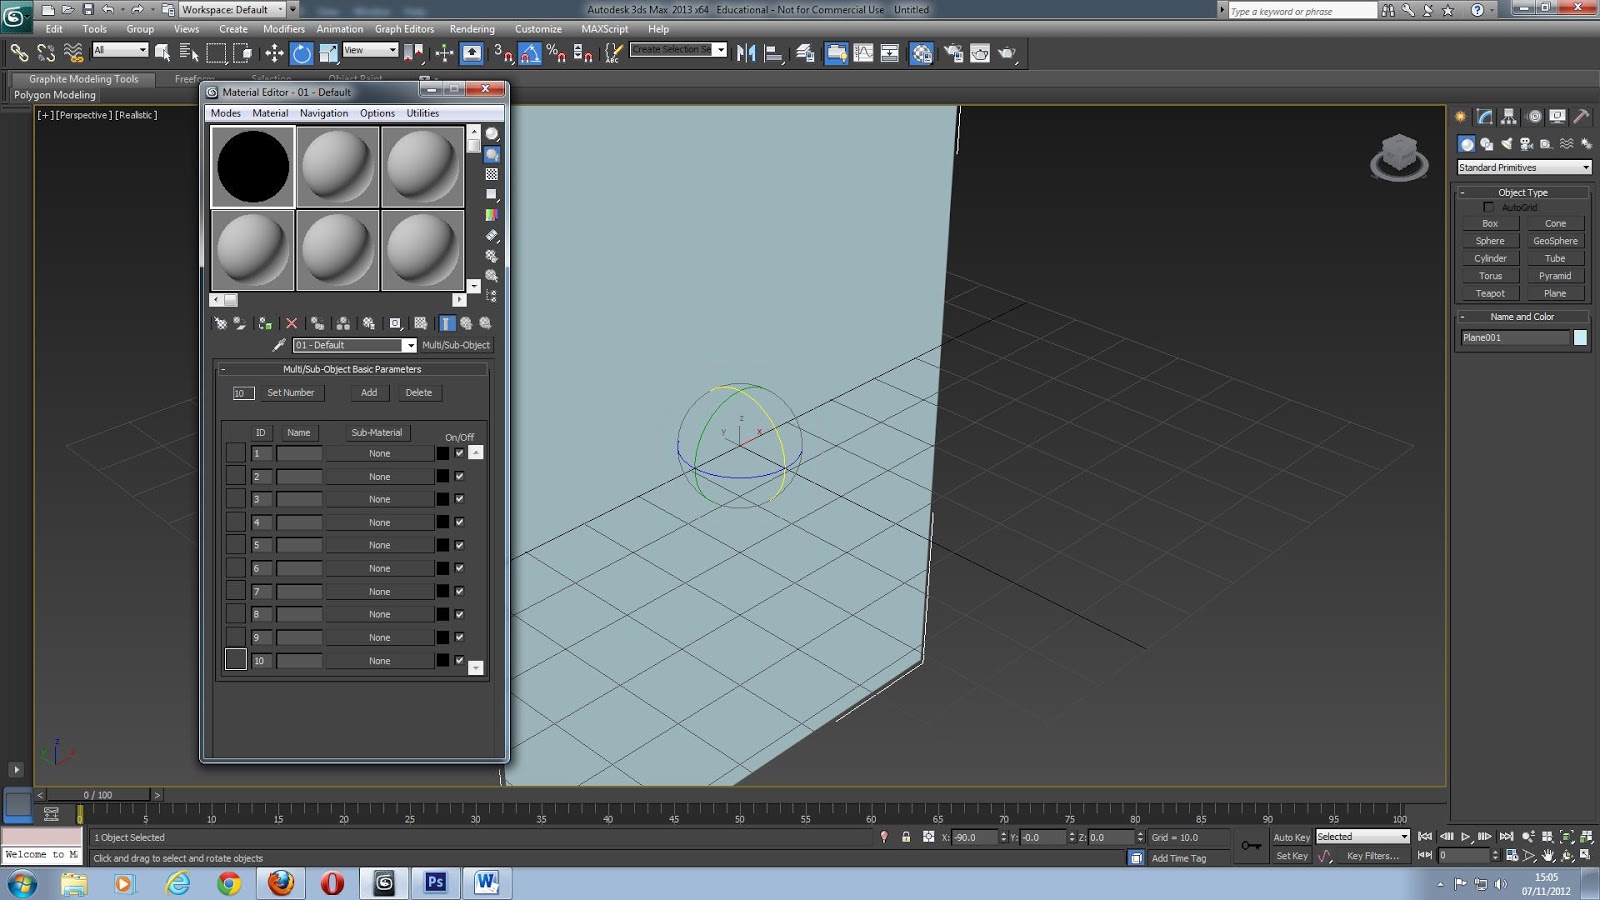Enable the AutoGrid checkbox
This screenshot has width=1600, height=900.
(x=1488, y=207)
